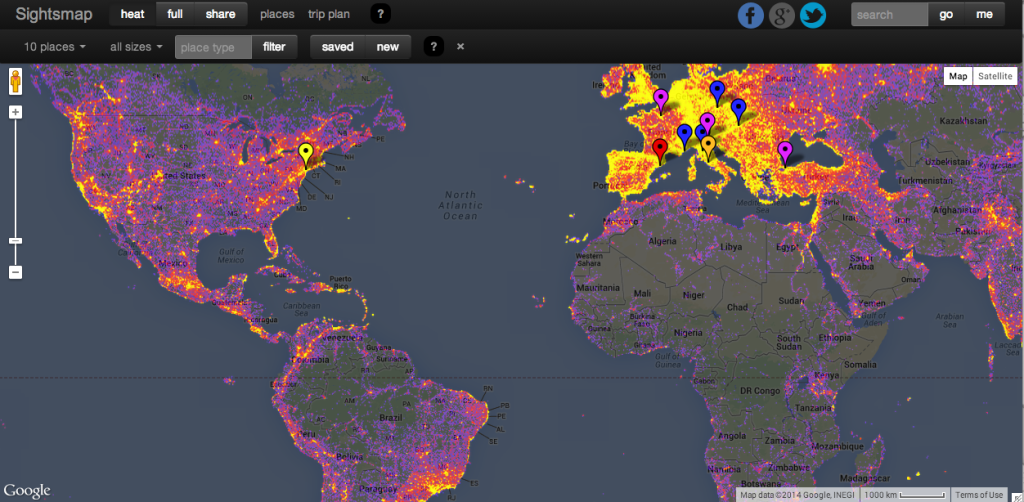Screen dimensions: 1024x502
Task: Apply the filter button
Action: 274,47
